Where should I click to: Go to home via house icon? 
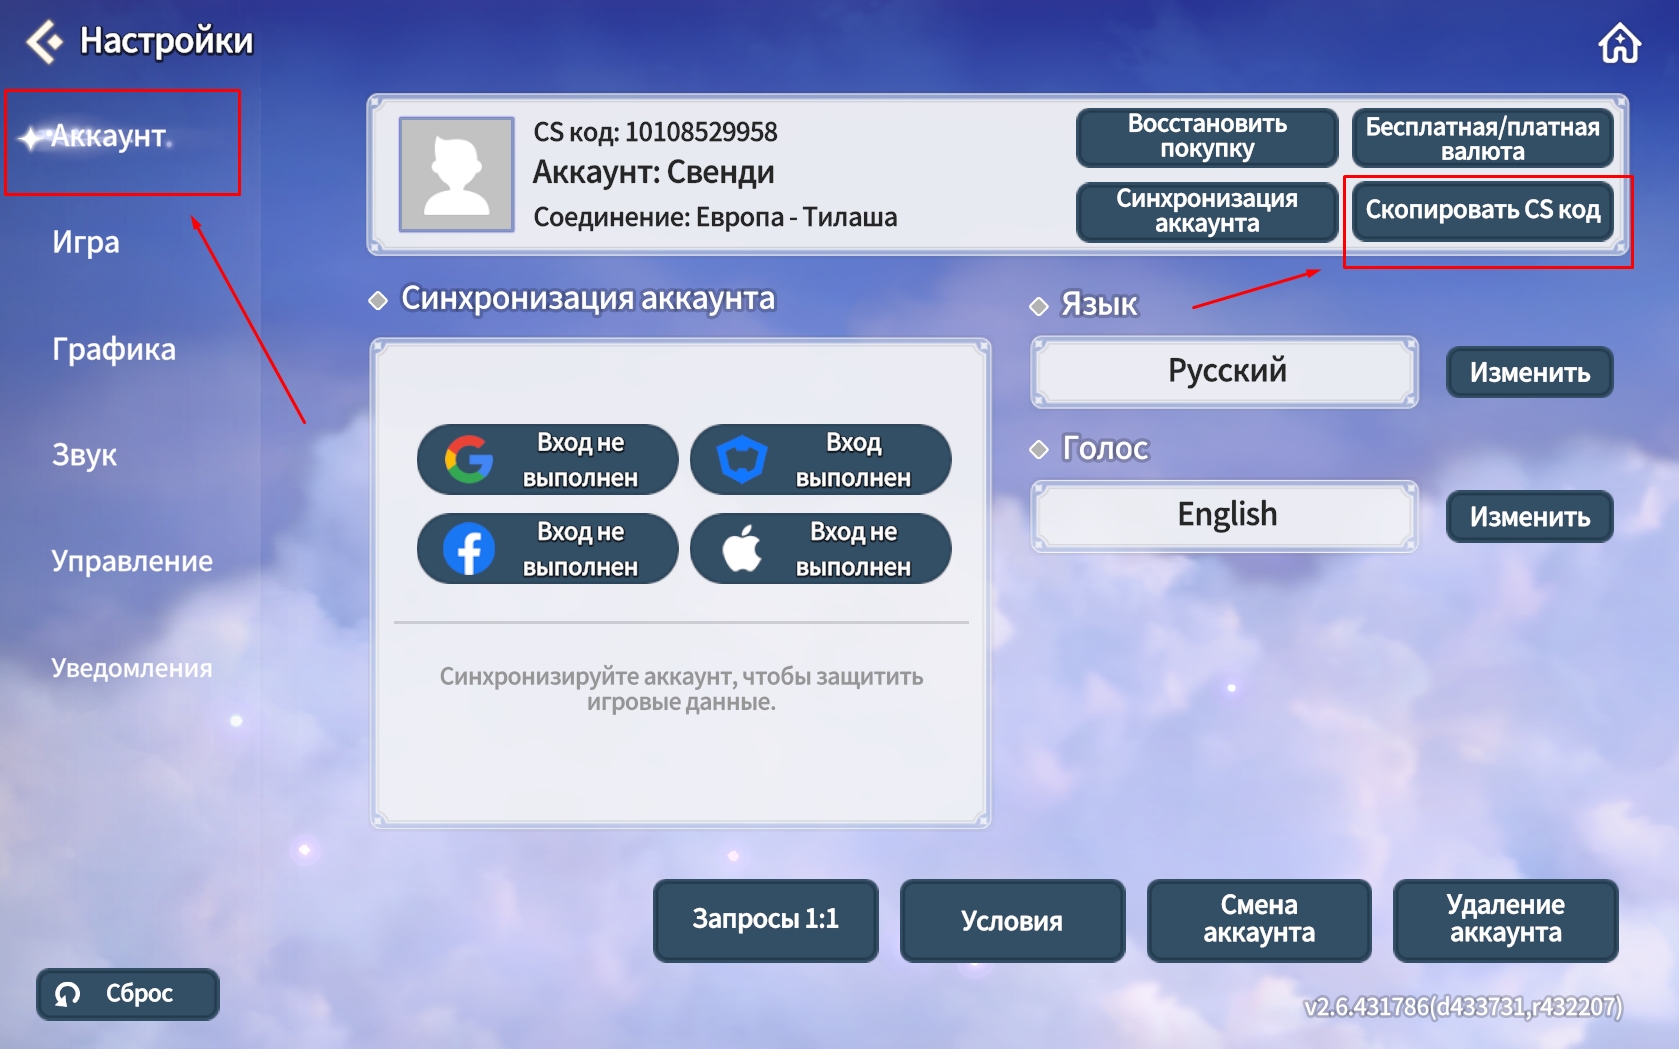(x=1619, y=44)
